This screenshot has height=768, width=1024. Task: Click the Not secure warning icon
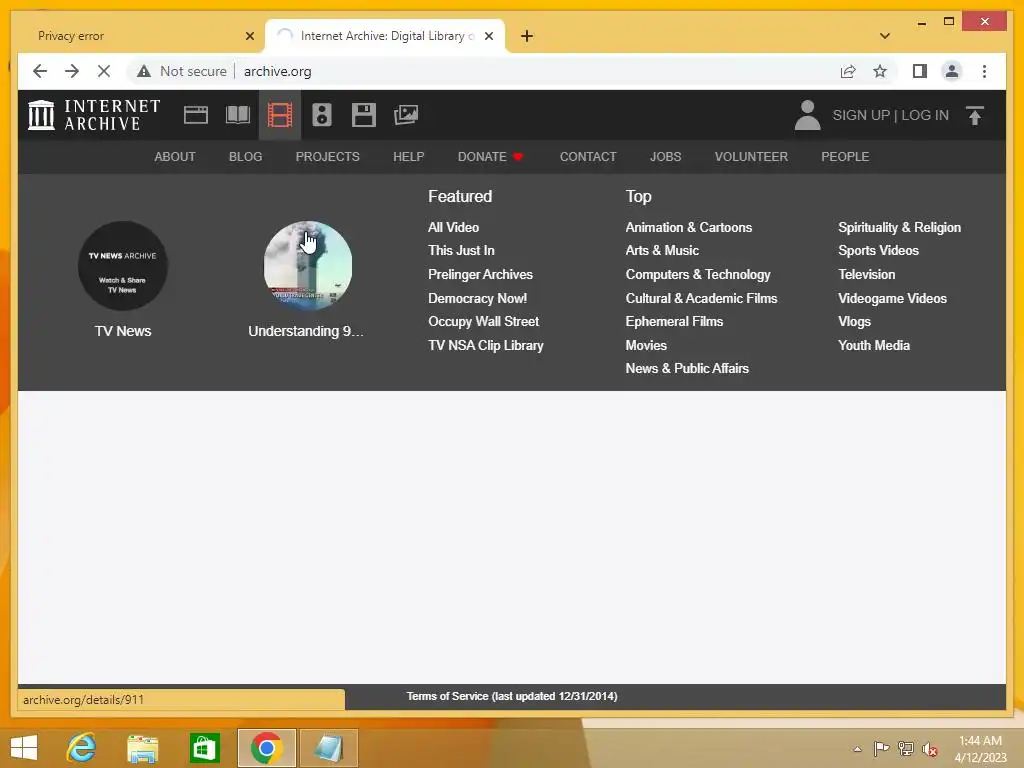(x=144, y=71)
